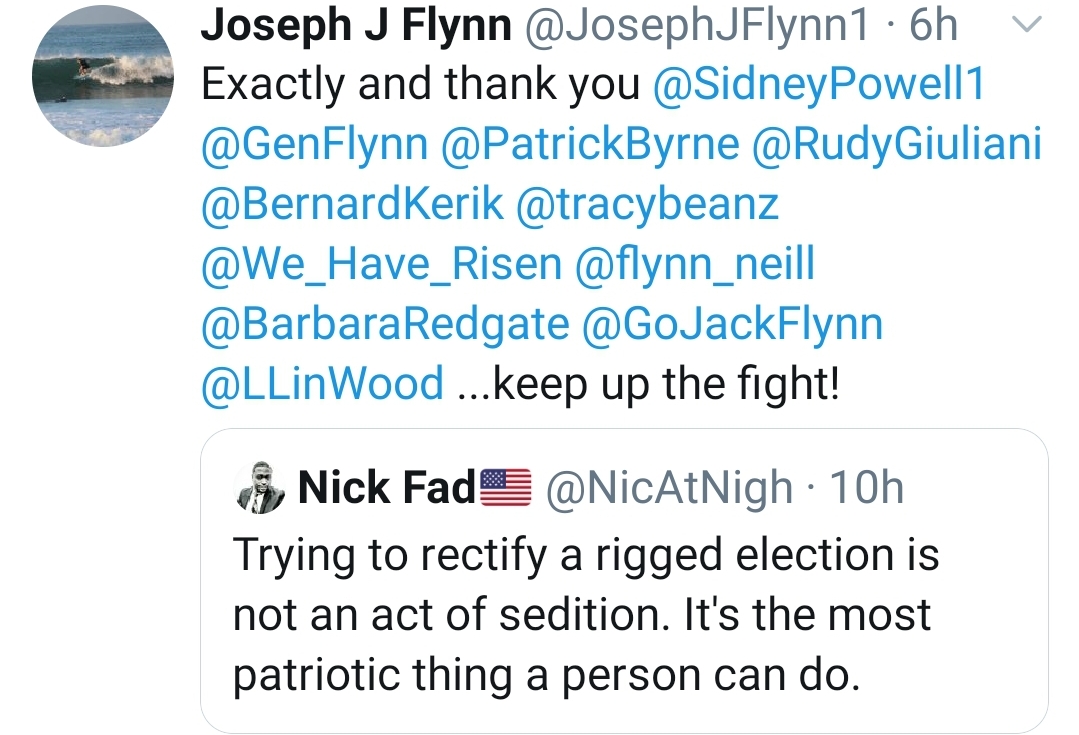Click the Joseph J Flynn display name
This screenshot has height=735, width=1079.
point(355,27)
